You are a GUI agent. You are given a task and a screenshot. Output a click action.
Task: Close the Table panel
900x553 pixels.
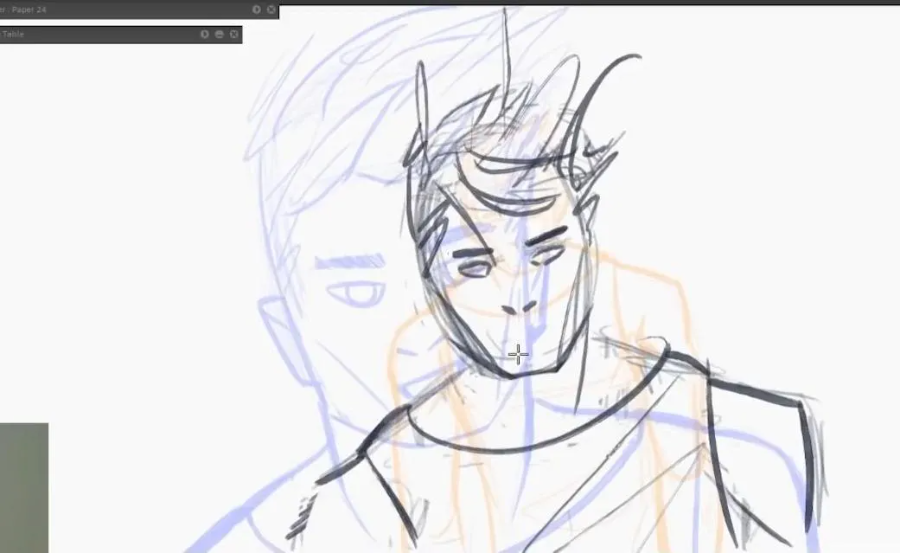click(x=234, y=34)
